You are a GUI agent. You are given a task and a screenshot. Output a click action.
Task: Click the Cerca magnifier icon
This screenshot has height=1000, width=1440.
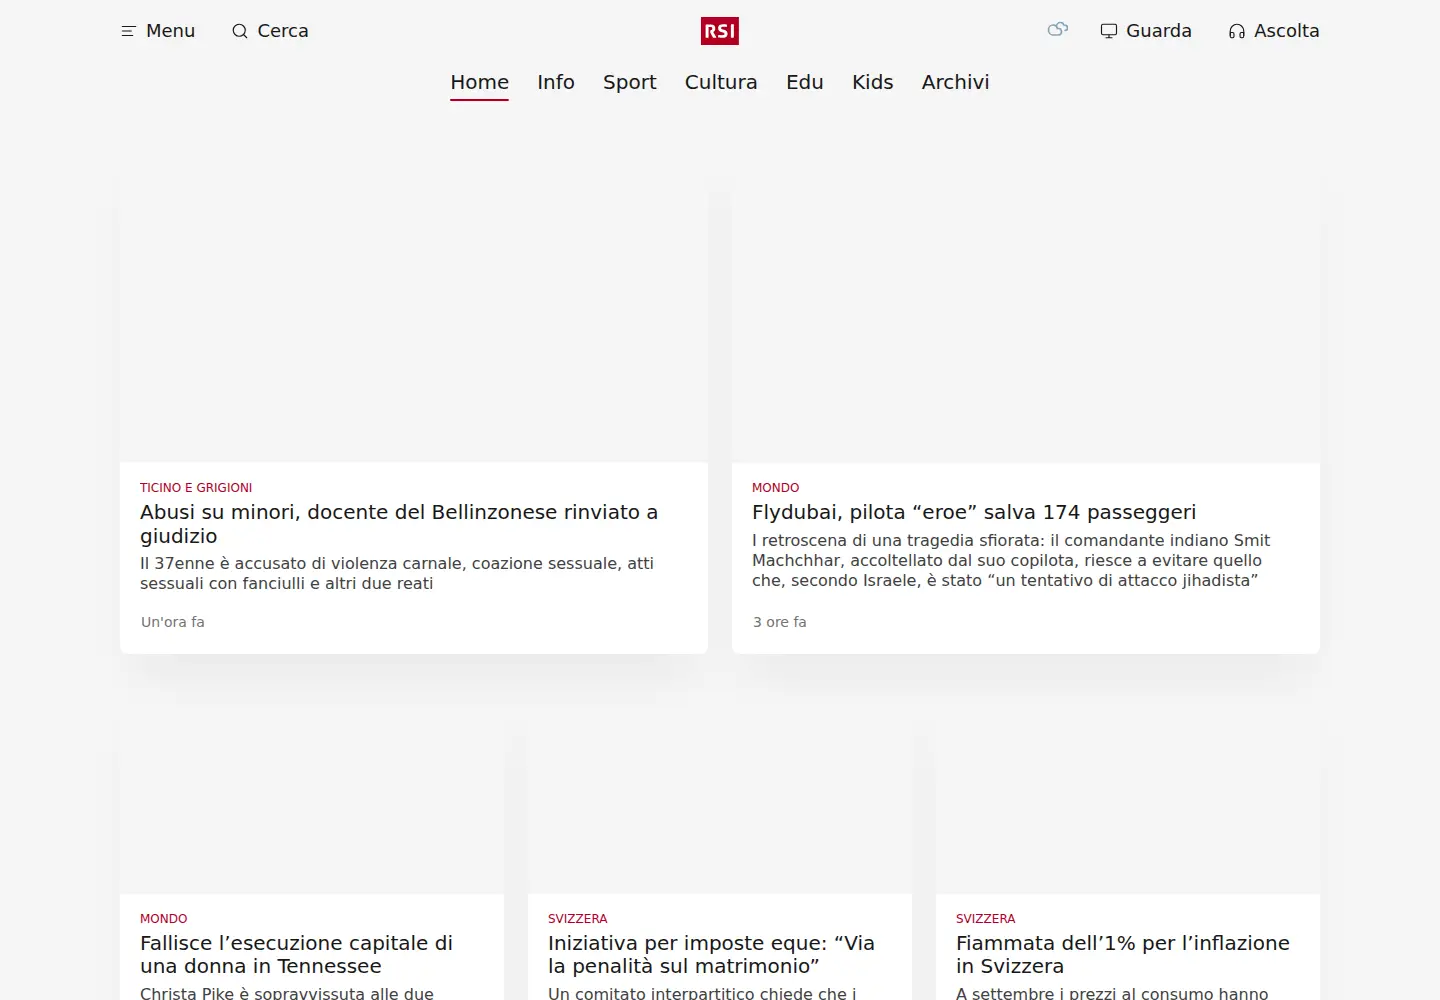point(240,31)
